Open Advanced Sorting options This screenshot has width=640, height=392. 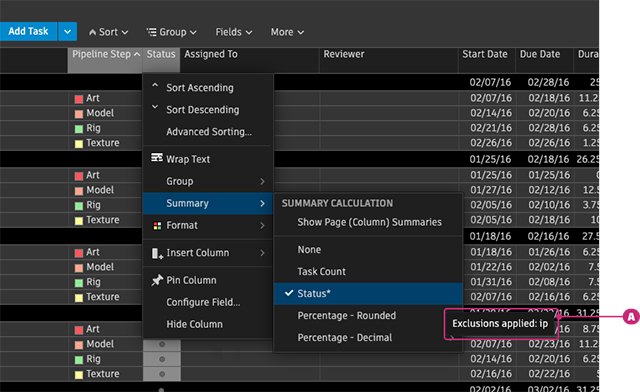[208, 132]
